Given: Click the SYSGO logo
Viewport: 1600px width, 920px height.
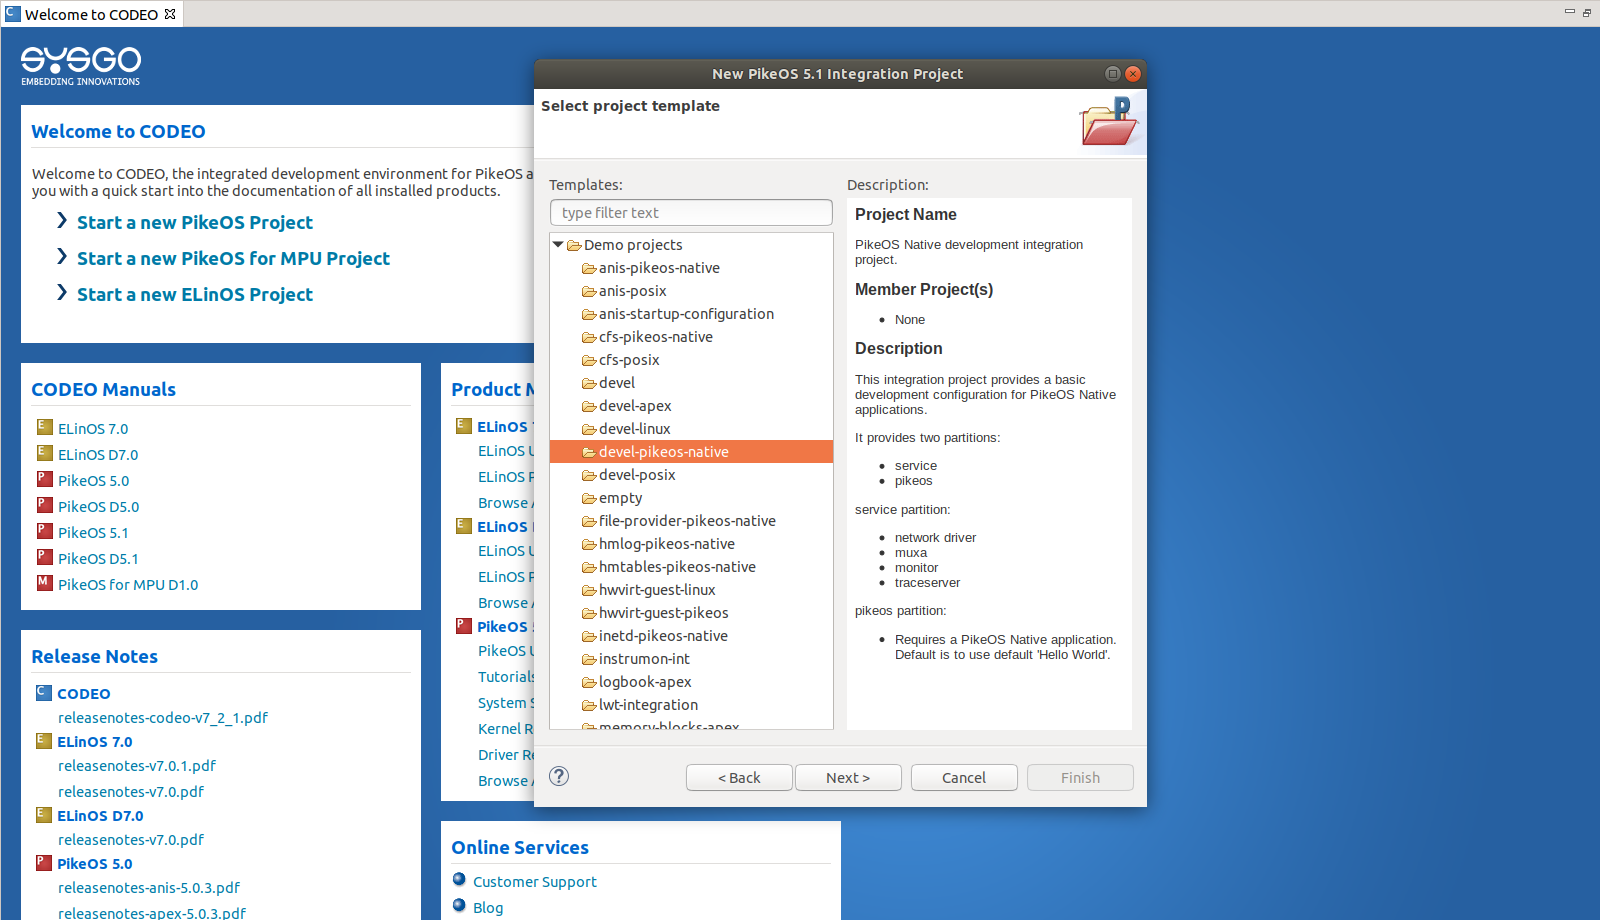Looking at the screenshot, I should [x=81, y=66].
